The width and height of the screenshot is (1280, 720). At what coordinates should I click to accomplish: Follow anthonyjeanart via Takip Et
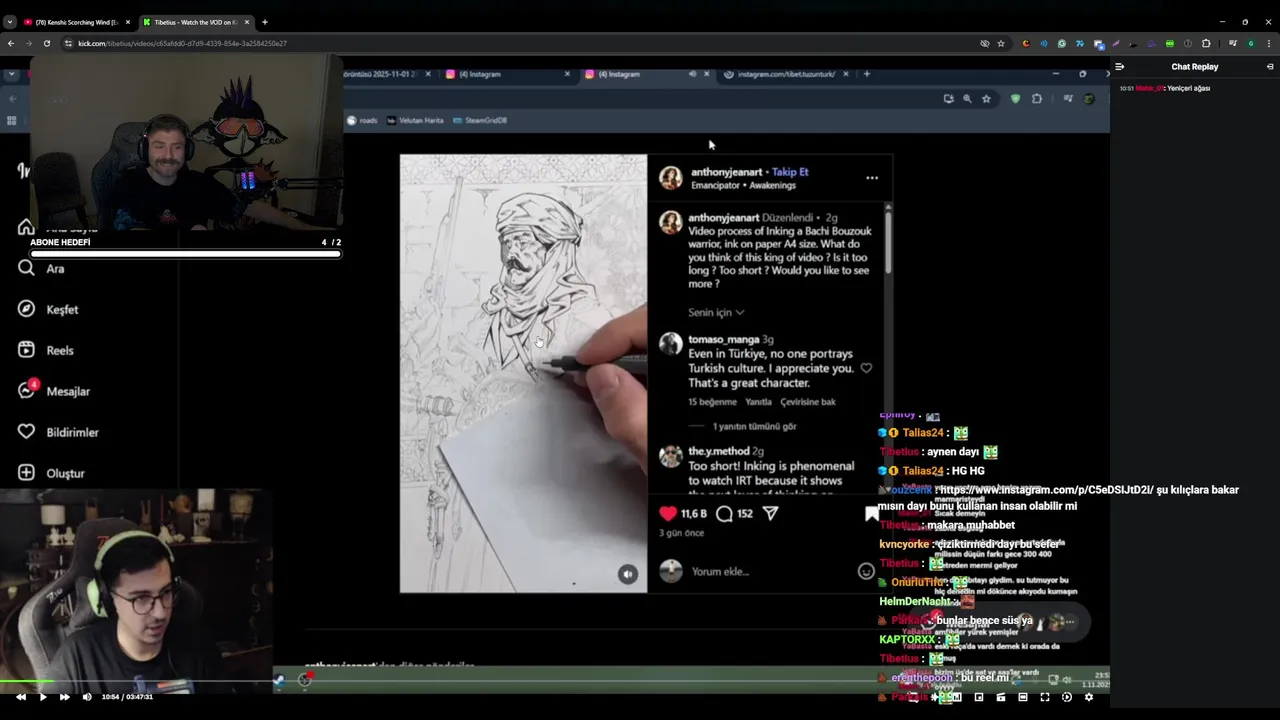click(790, 172)
